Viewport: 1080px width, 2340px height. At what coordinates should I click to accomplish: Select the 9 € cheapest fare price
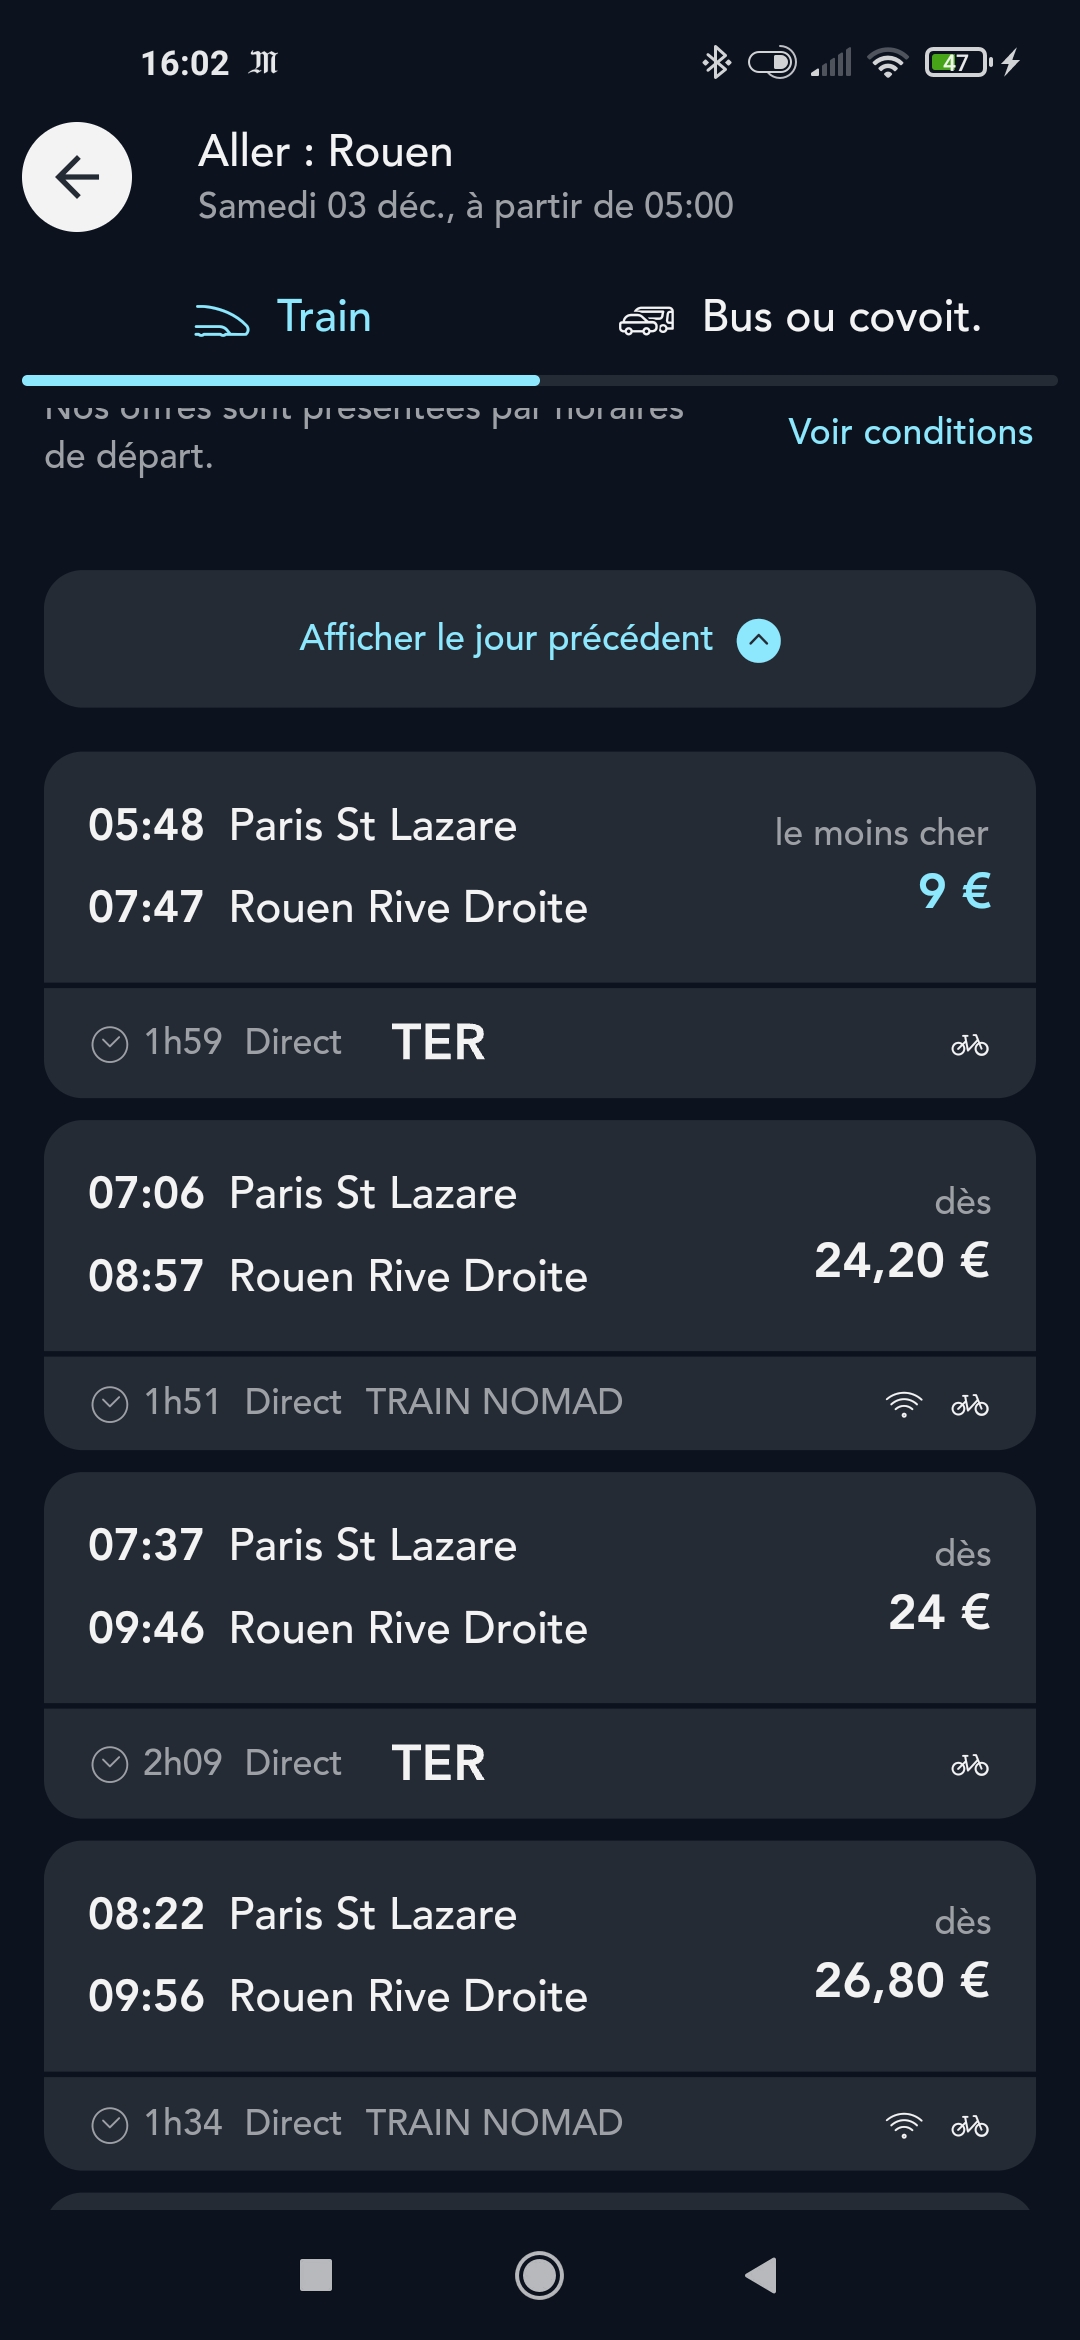coord(955,890)
